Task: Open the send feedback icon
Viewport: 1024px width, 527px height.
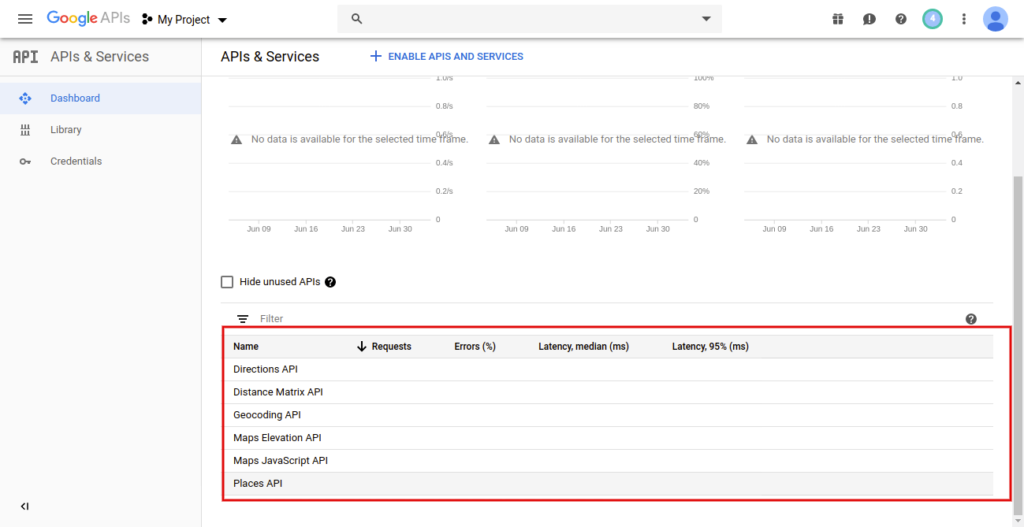Action: pyautogui.click(x=869, y=19)
